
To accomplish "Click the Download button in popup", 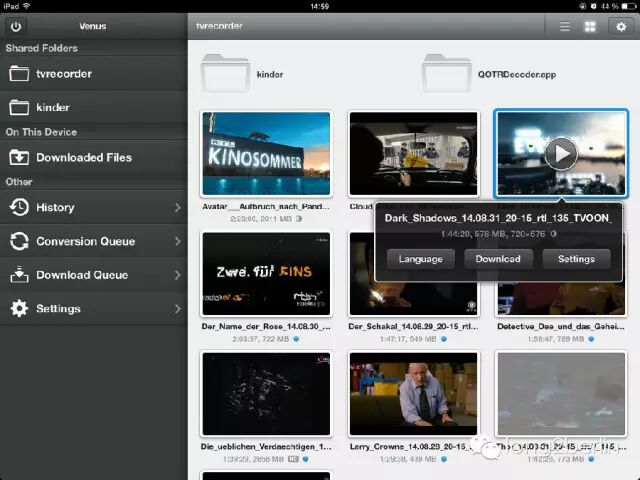I will coord(498,259).
